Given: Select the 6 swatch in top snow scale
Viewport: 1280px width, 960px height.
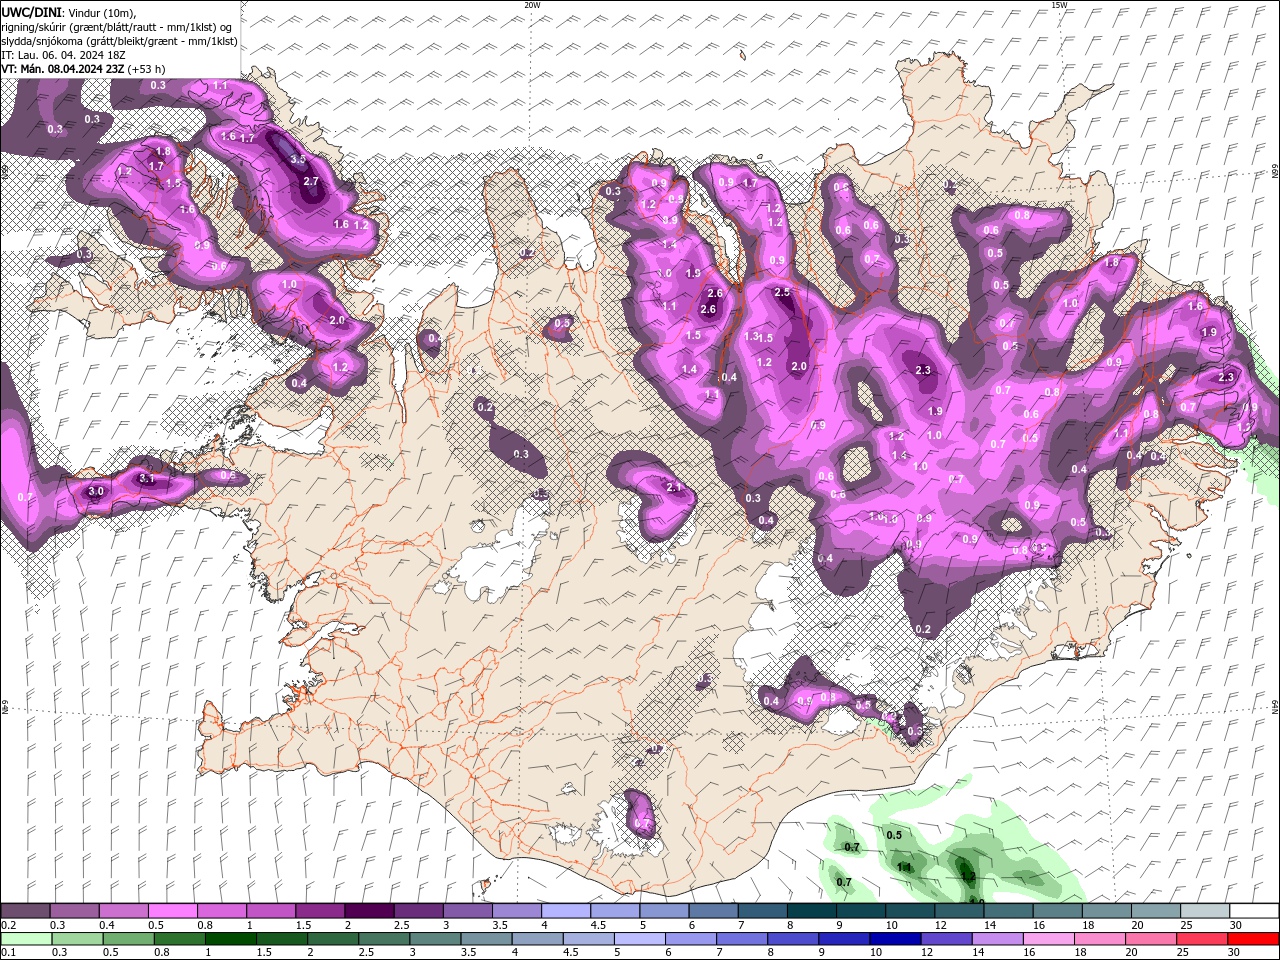Looking at the screenshot, I should coord(714,911).
